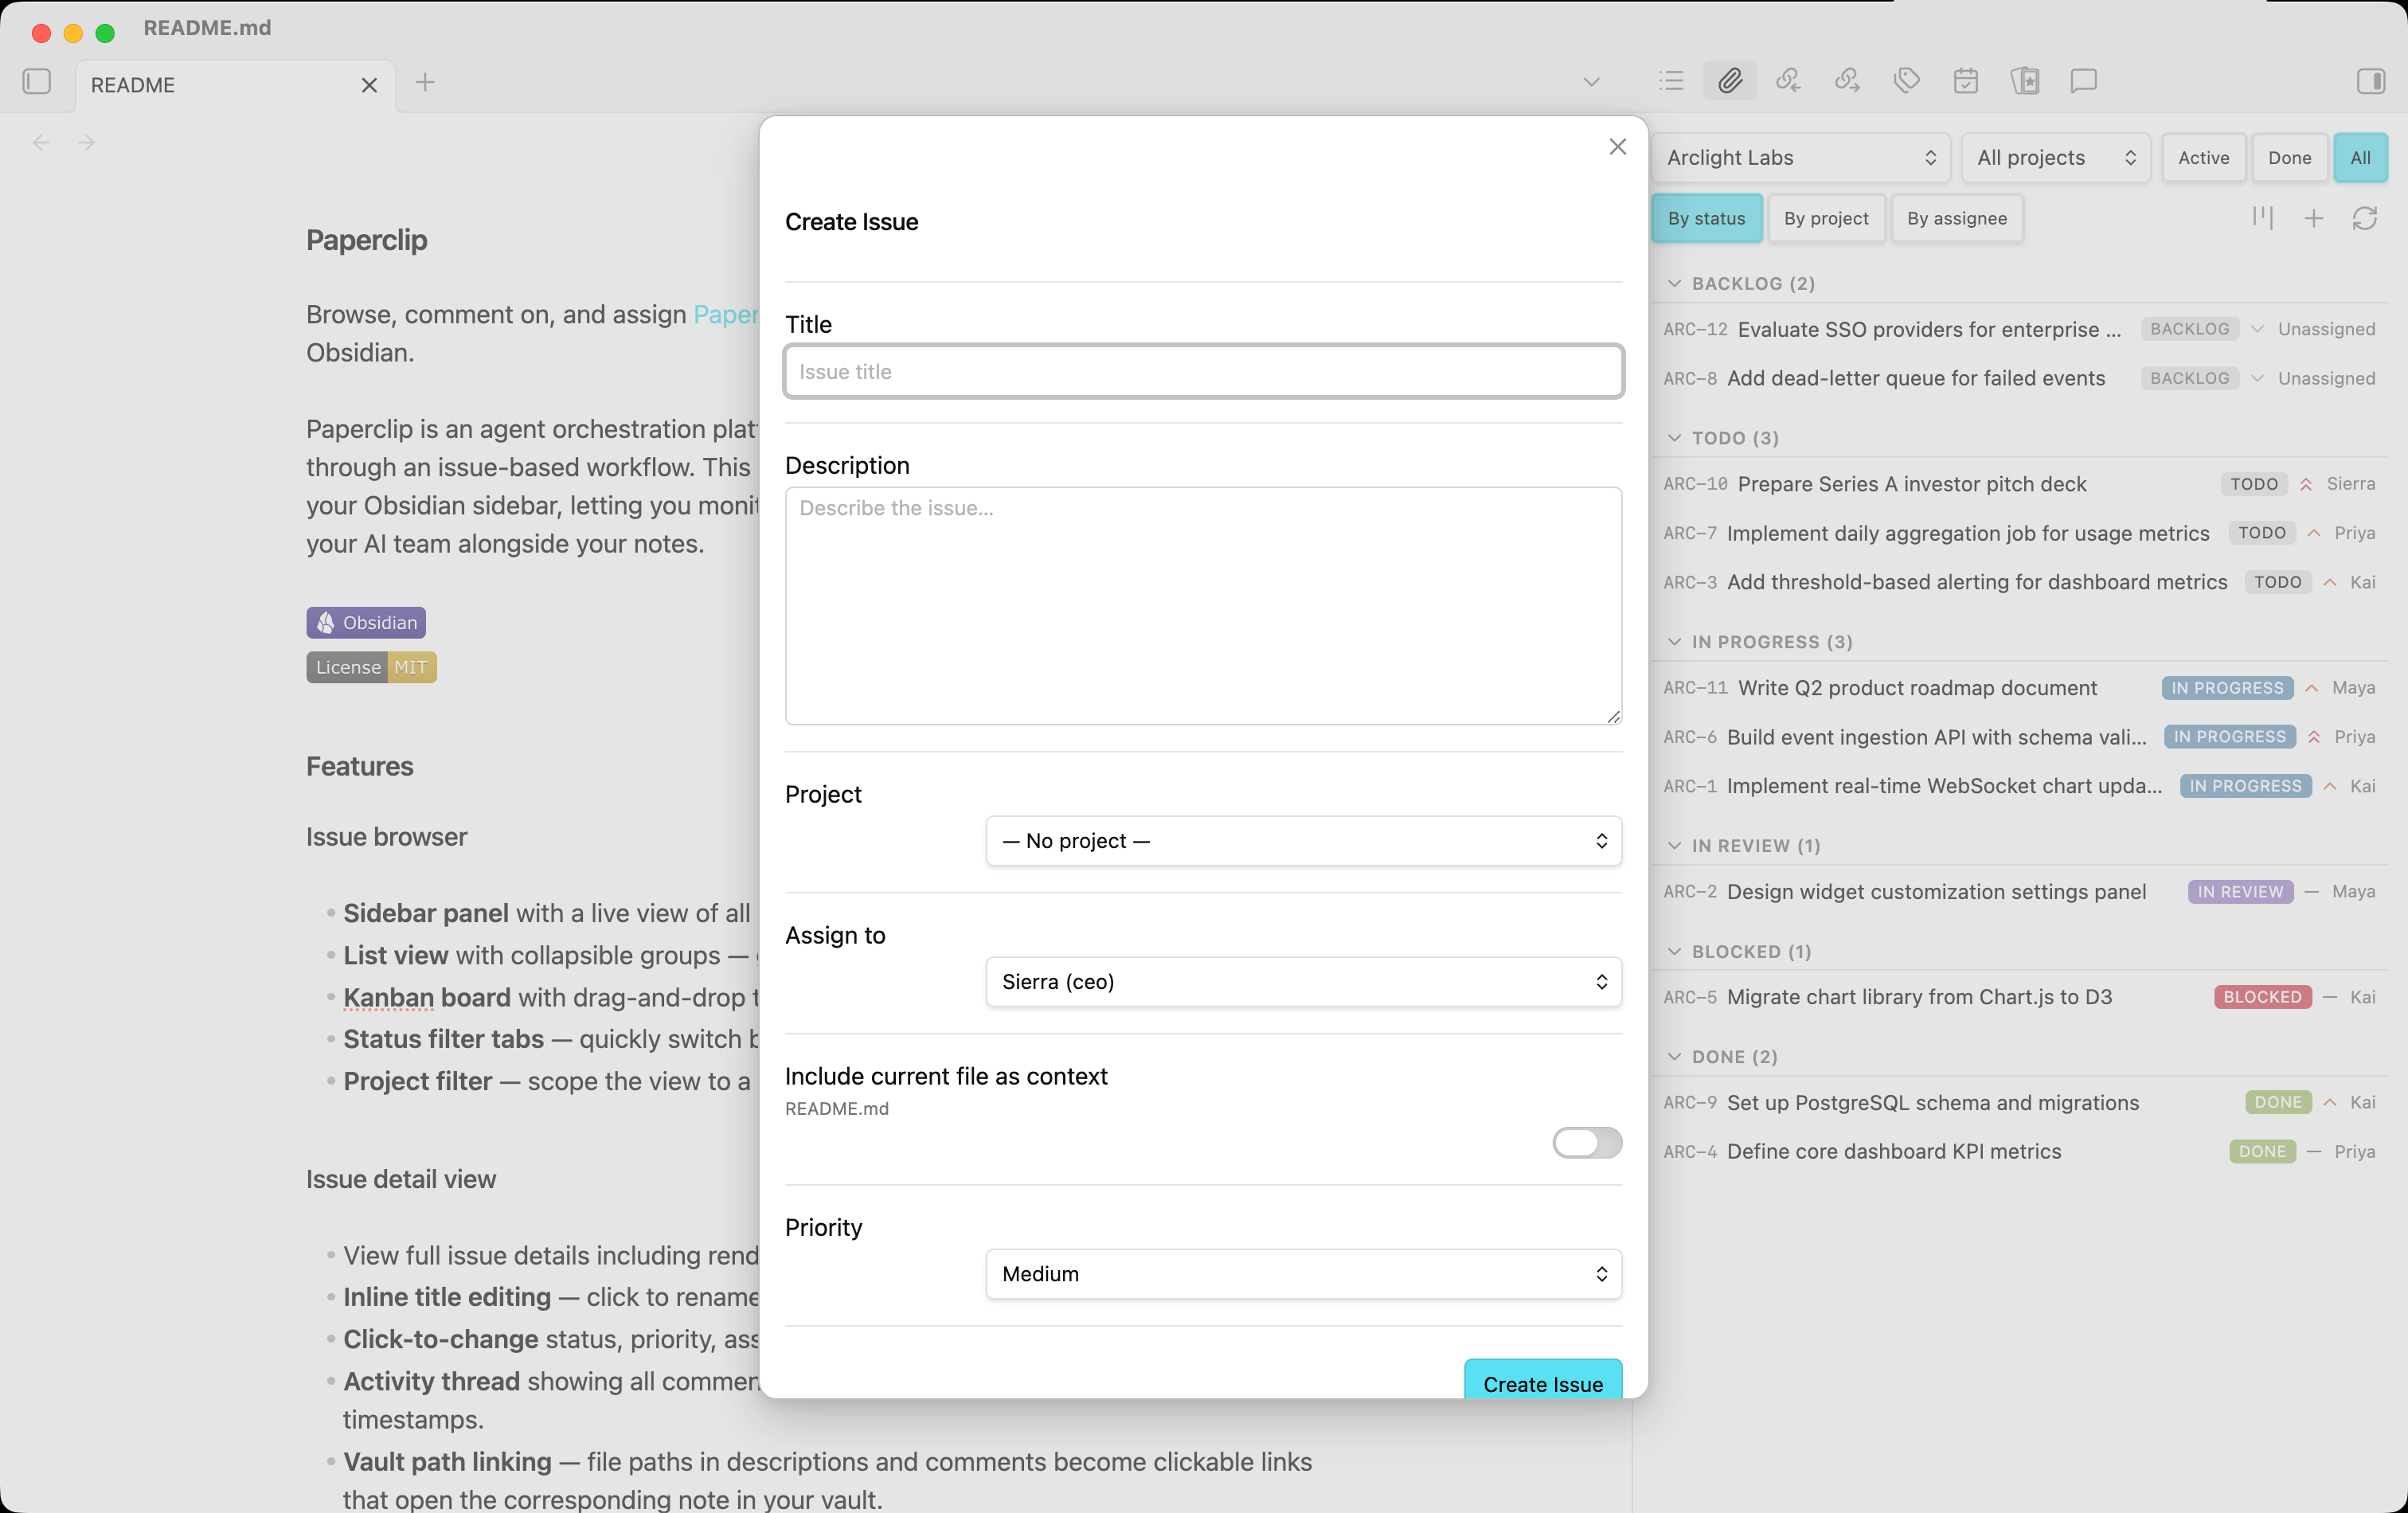The height and width of the screenshot is (1513, 2408).
Task: Filter issues to Active only
Action: coord(2204,157)
